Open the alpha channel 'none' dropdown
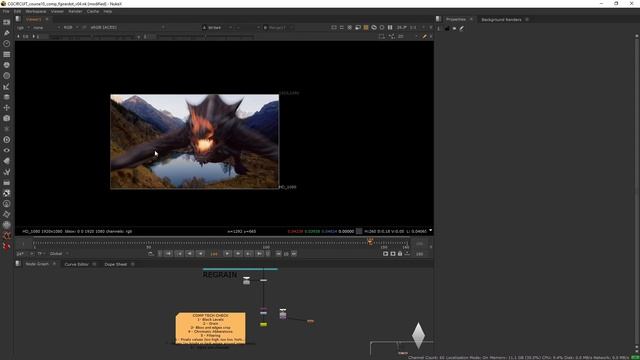This screenshot has width=640, height=360. [x=47, y=27]
